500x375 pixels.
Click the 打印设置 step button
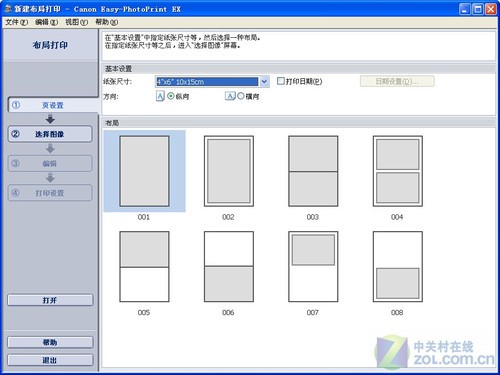[50, 193]
